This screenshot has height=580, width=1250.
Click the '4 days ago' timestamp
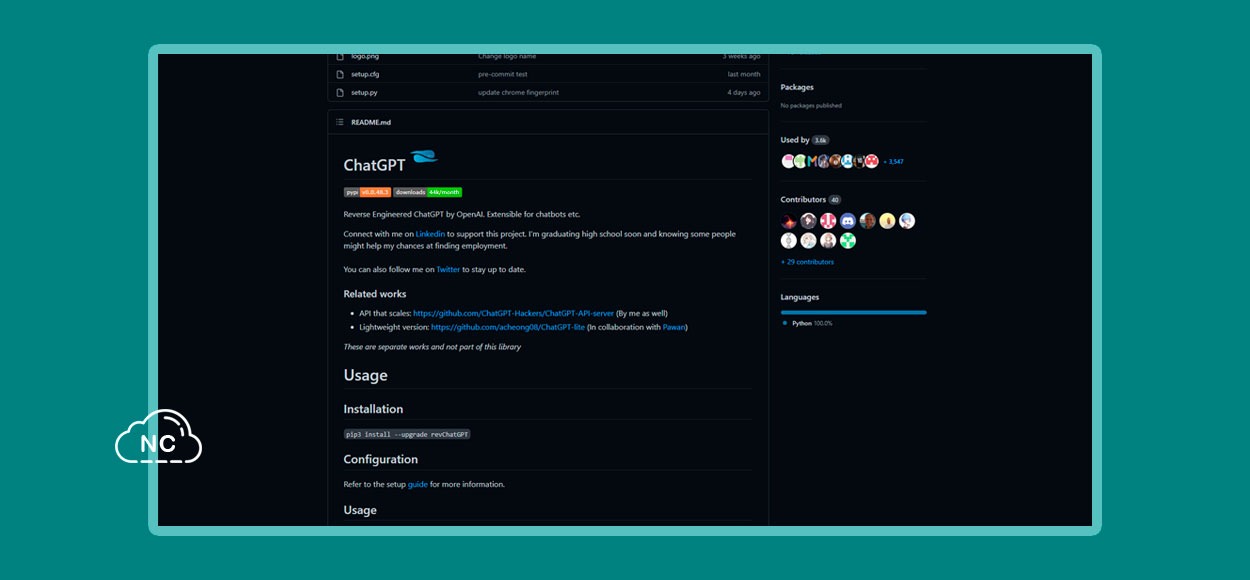click(x=744, y=92)
